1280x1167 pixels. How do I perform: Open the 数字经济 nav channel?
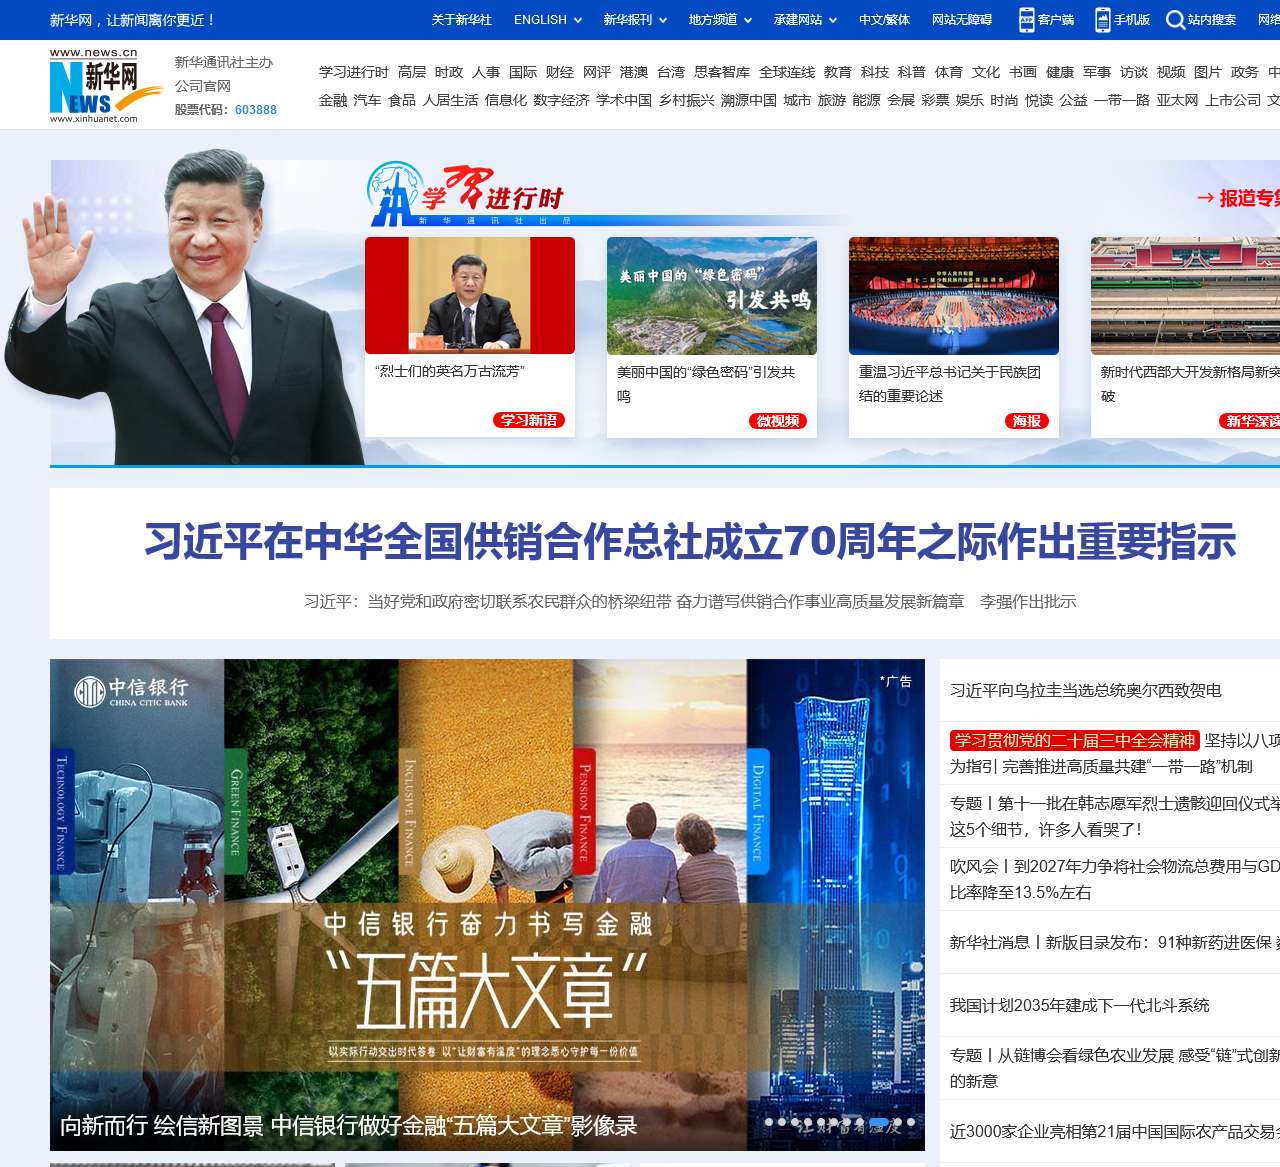click(x=561, y=100)
